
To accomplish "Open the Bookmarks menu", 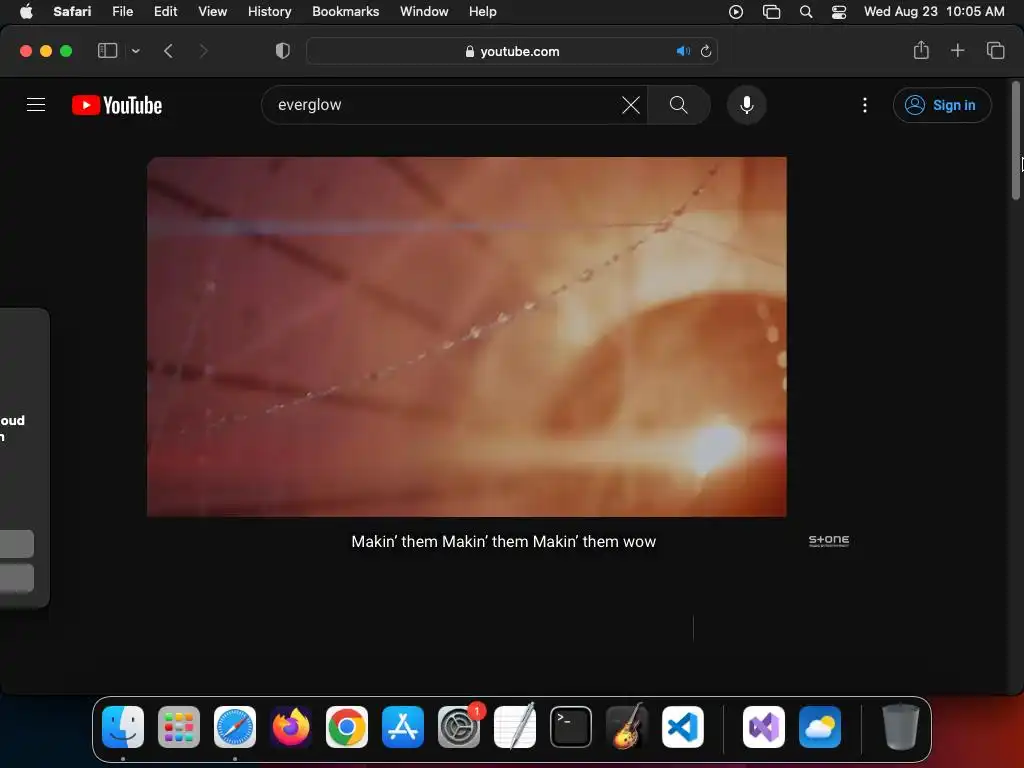I will point(345,11).
